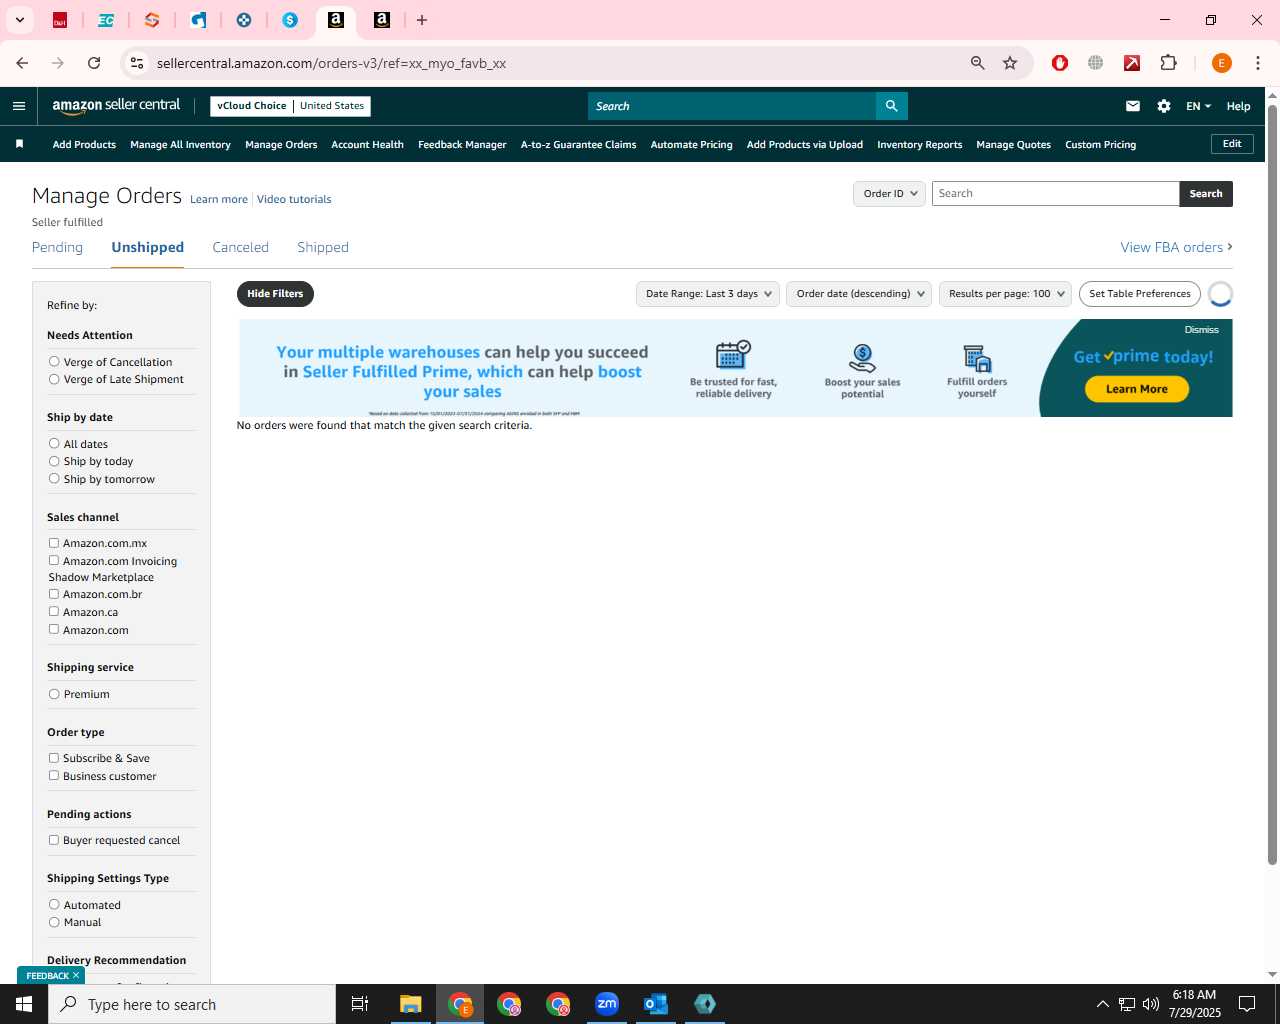The height and width of the screenshot is (1024, 1280).
Task: Open Windows Start menu
Action: click(x=24, y=1004)
